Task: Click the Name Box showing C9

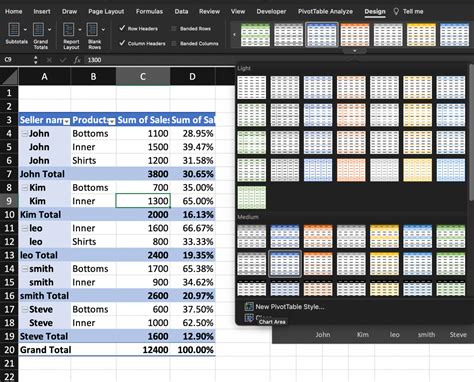Action: (x=17, y=60)
